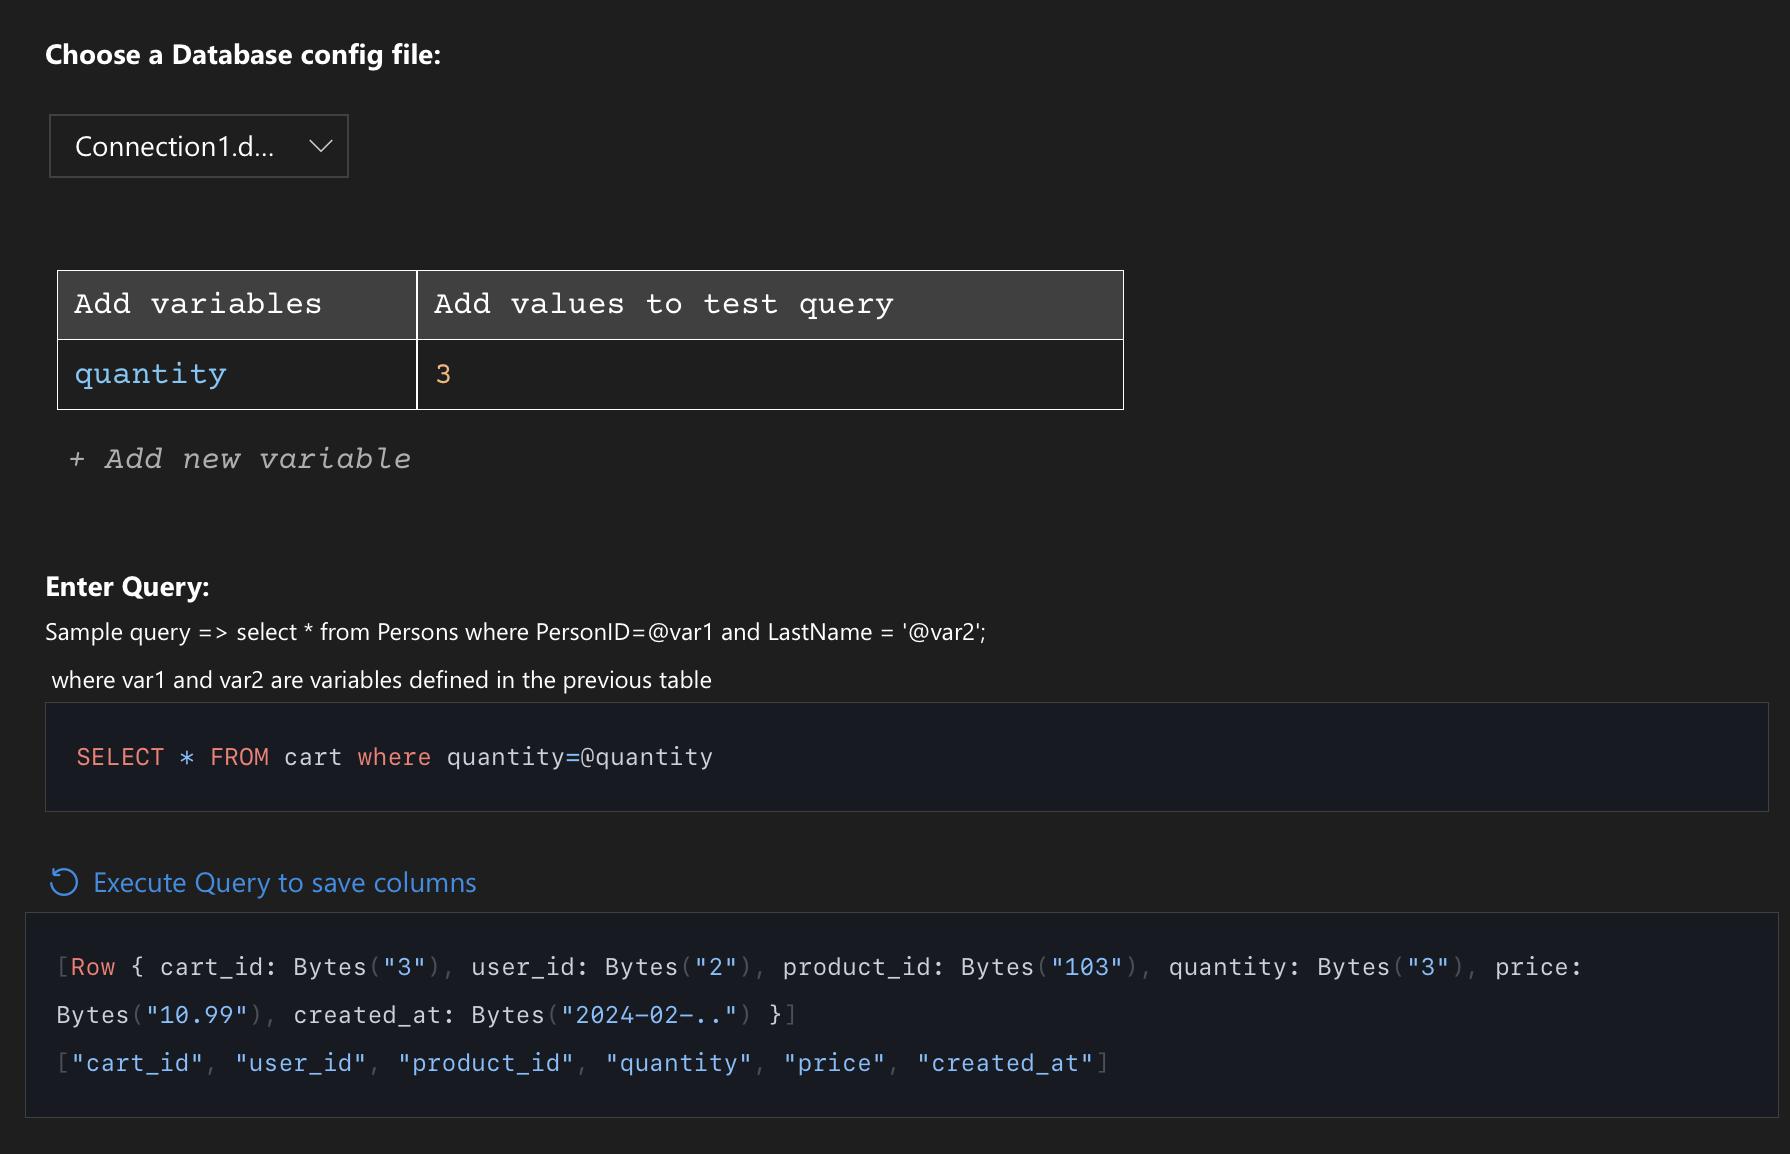
Task: Place cursor on @quantity in the query
Action: click(x=647, y=757)
